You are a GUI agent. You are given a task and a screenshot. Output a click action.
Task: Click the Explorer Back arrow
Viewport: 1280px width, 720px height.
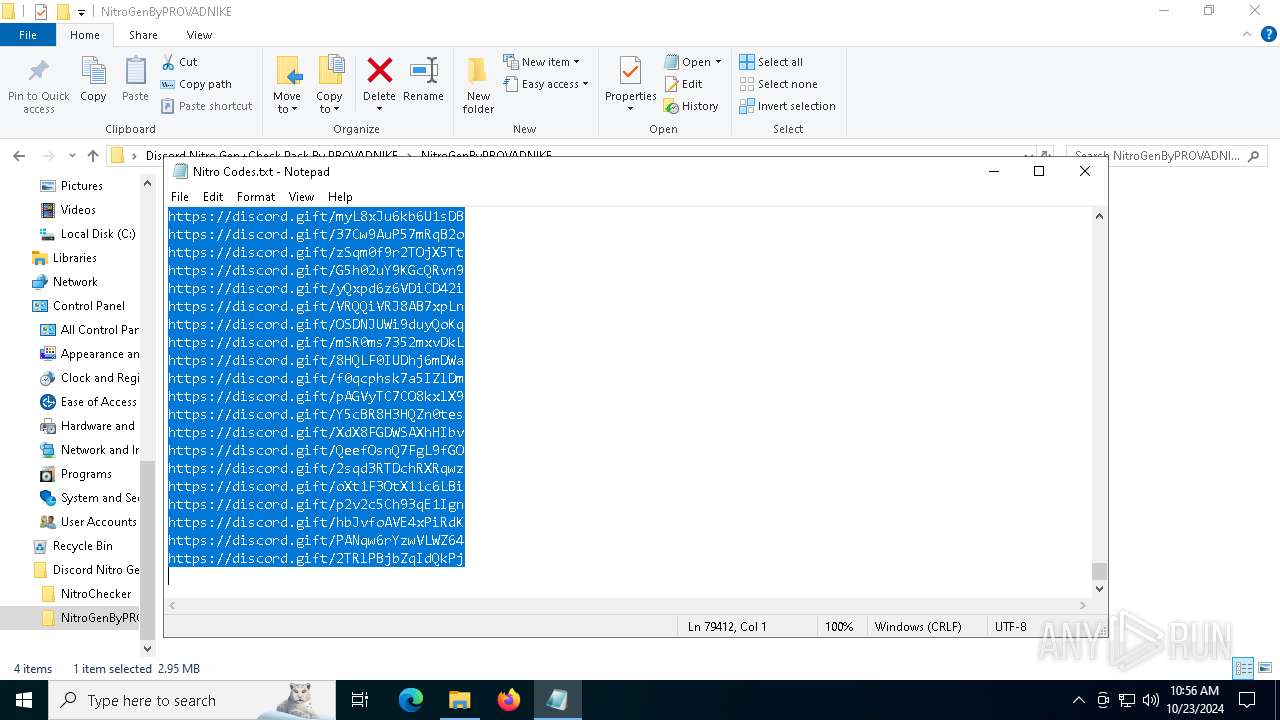pos(19,156)
